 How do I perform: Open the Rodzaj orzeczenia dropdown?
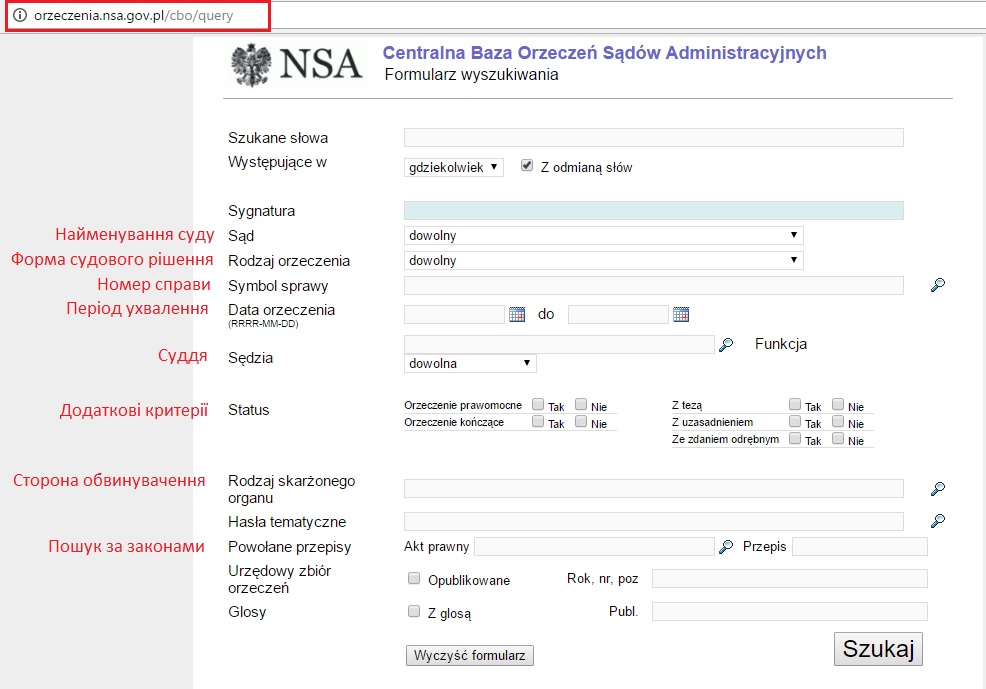[603, 260]
